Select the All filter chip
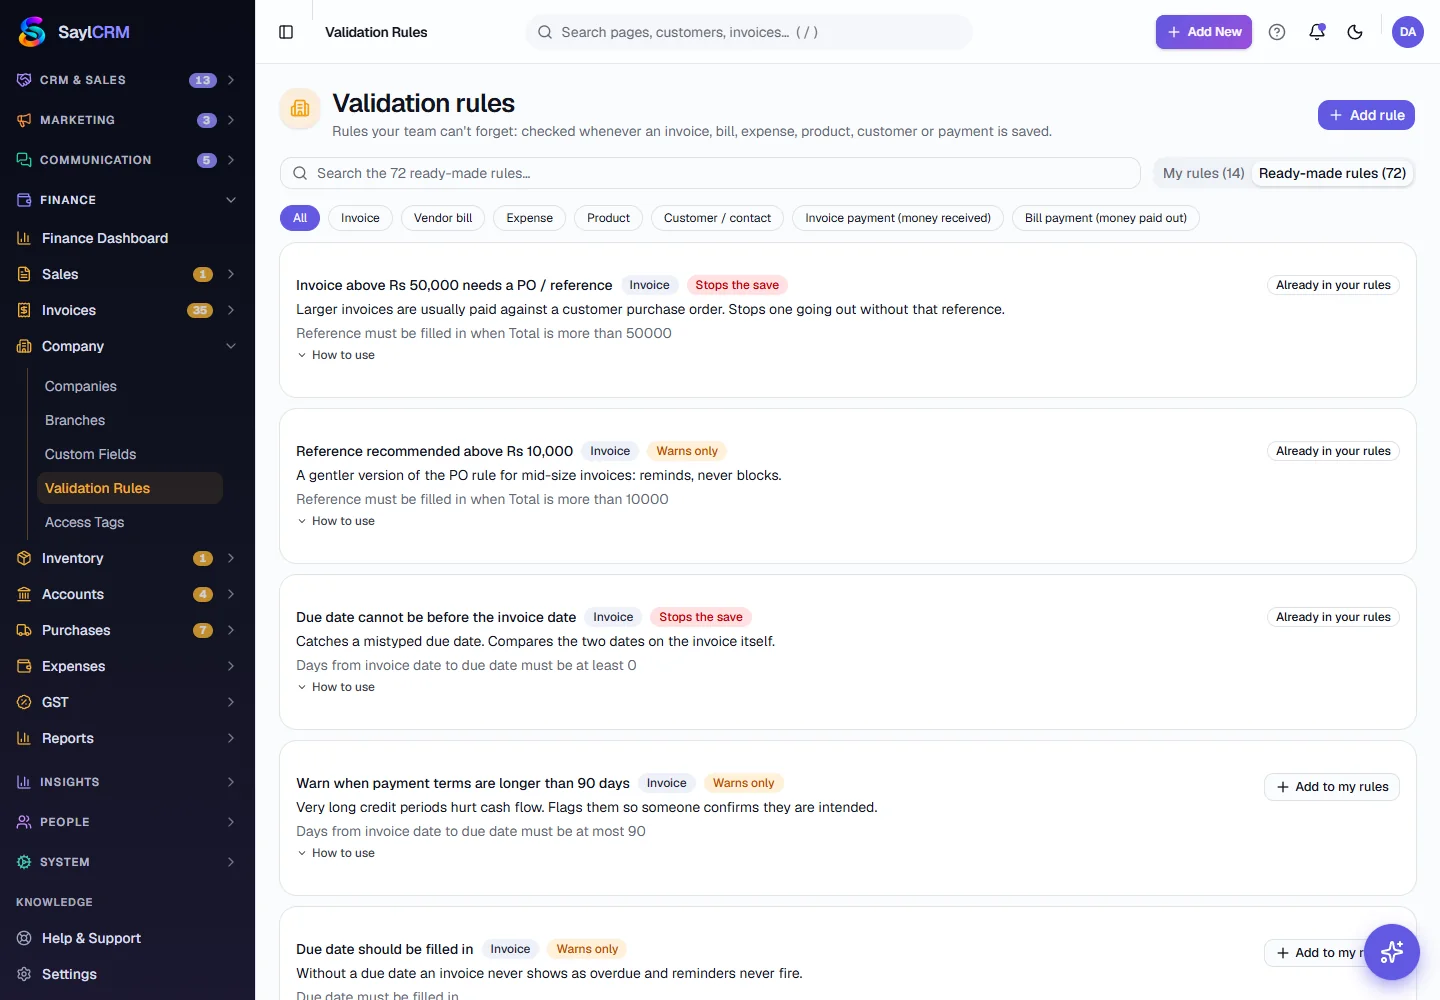 300,218
